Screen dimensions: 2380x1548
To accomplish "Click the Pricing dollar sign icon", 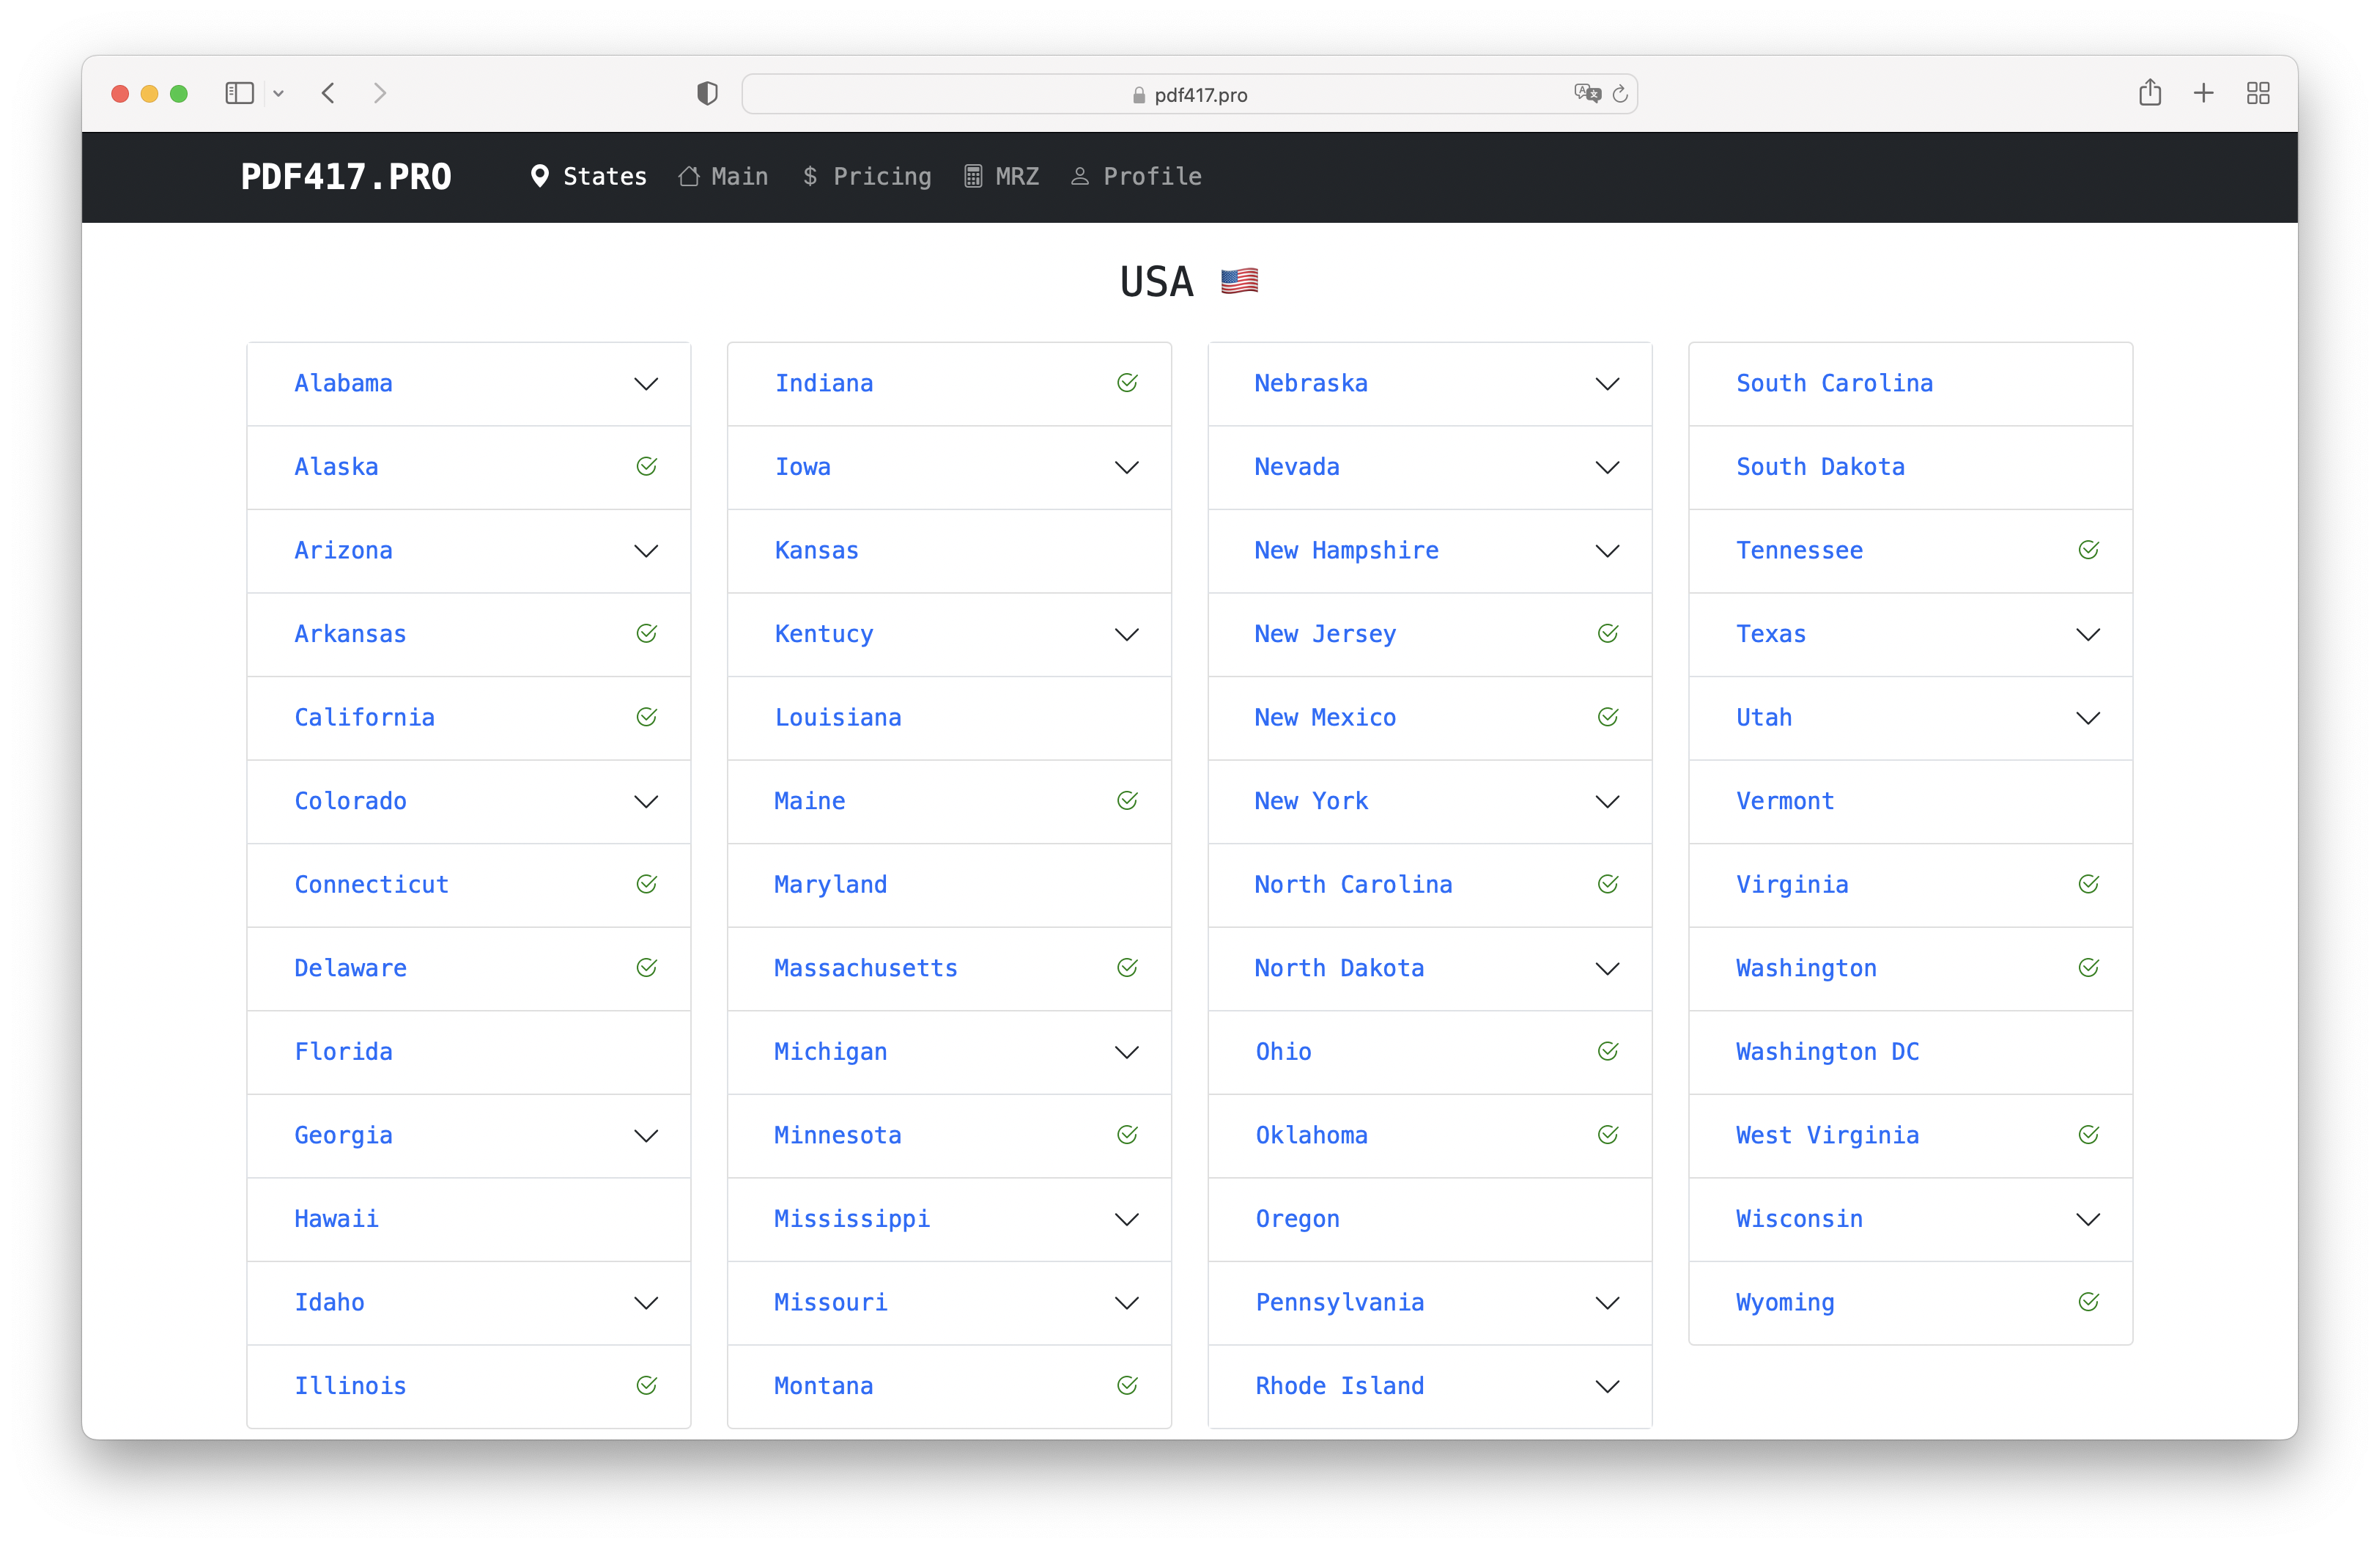I will tap(811, 176).
